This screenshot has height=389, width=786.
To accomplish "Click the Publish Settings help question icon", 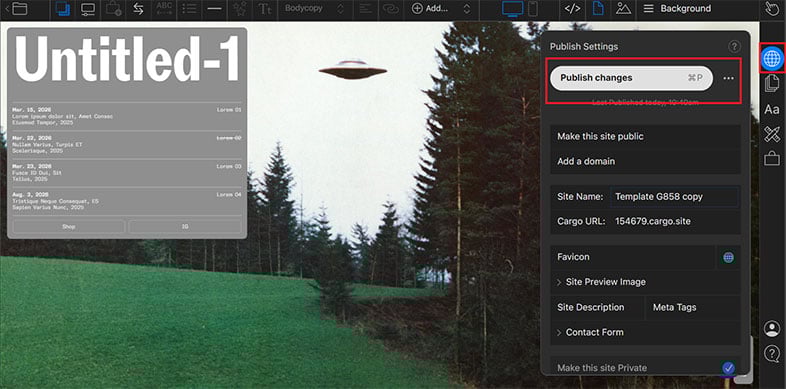I will [x=734, y=47].
